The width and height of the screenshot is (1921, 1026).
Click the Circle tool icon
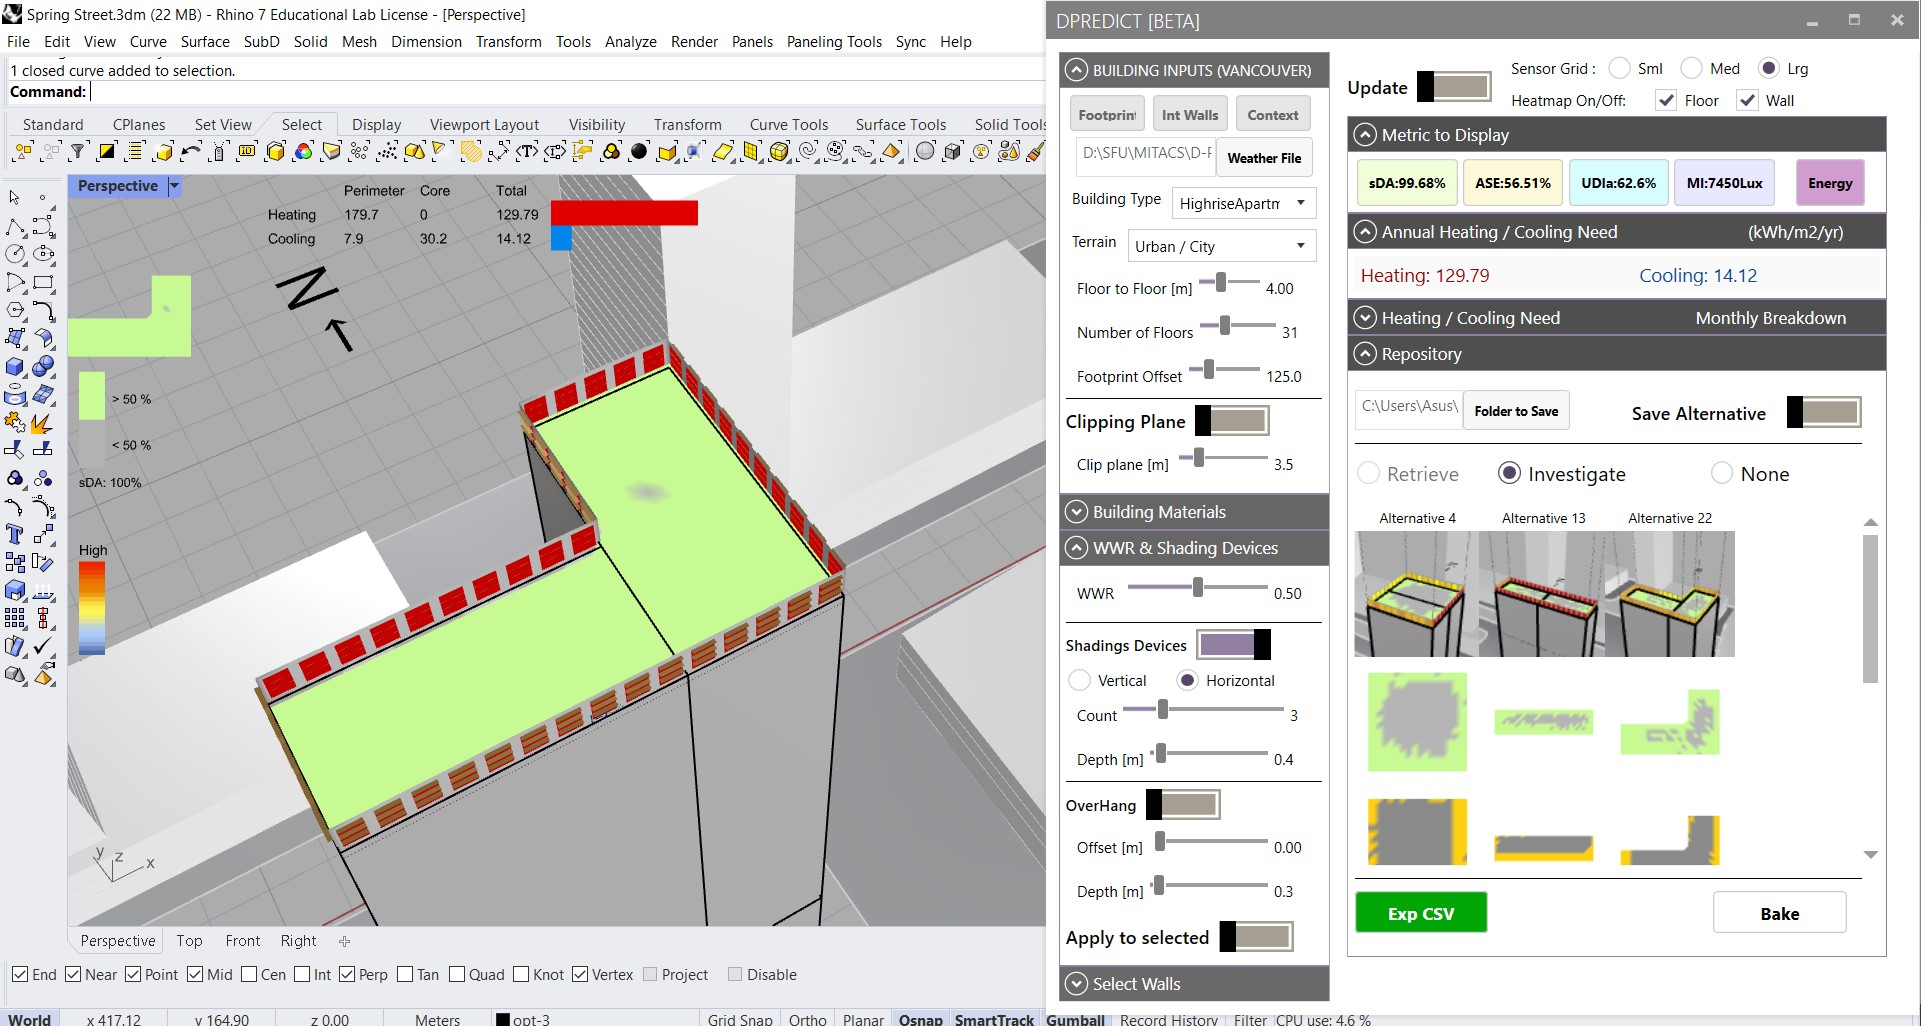(x=15, y=254)
